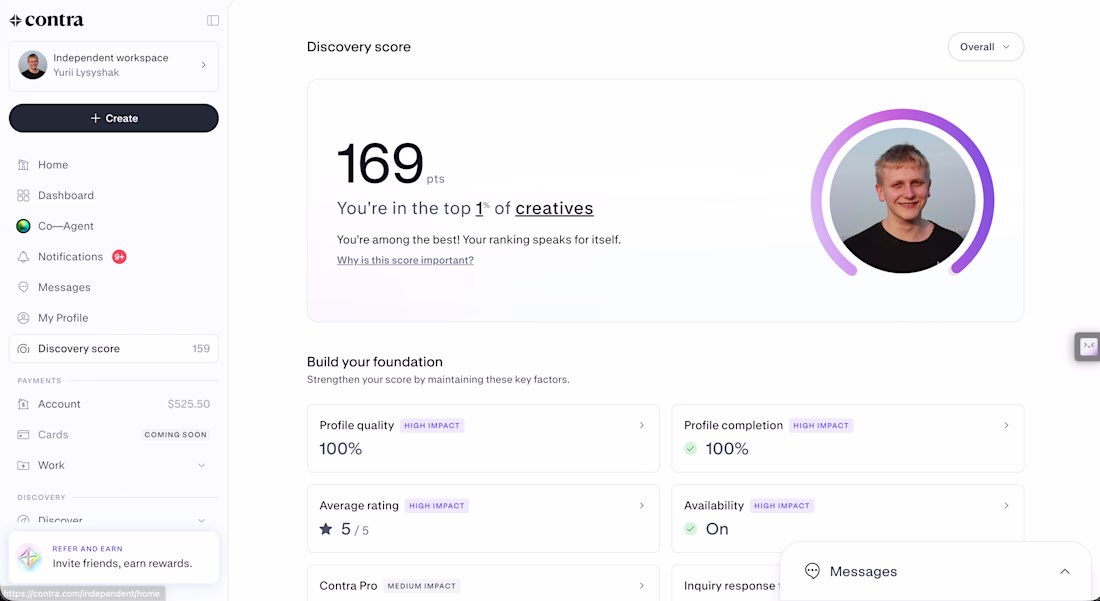Click the Co—Agent globe icon
This screenshot has width=1100, height=601.
coord(23,226)
